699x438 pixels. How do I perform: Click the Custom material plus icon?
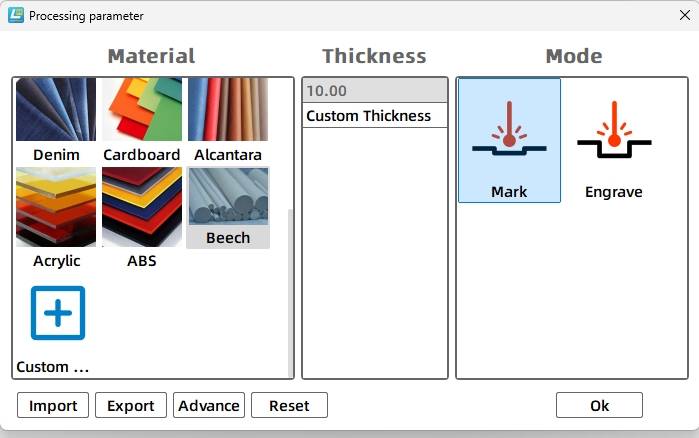tap(58, 313)
